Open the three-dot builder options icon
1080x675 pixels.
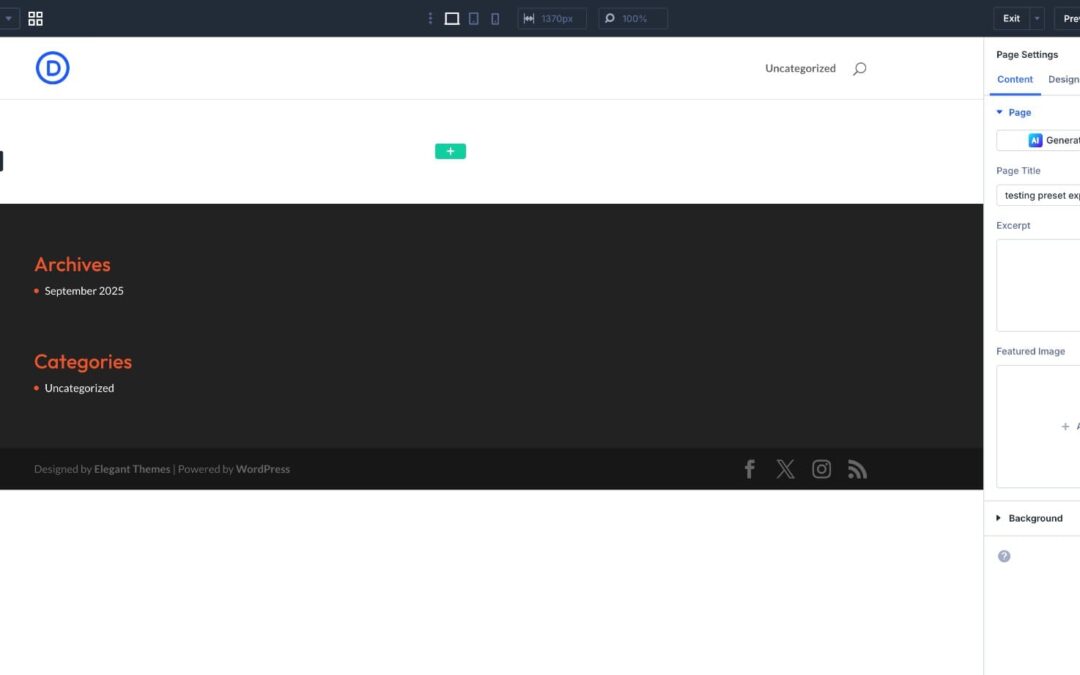click(x=430, y=17)
